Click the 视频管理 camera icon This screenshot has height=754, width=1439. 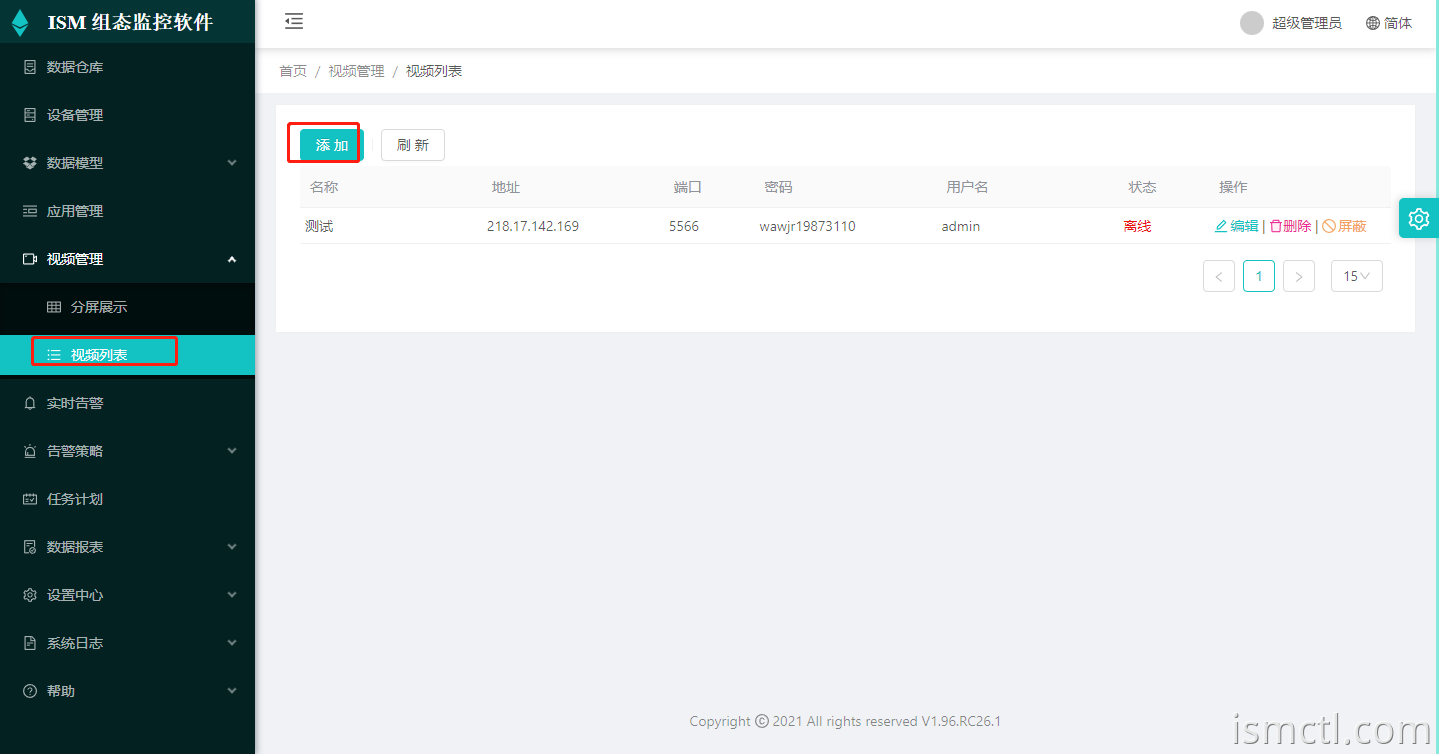tap(30, 259)
